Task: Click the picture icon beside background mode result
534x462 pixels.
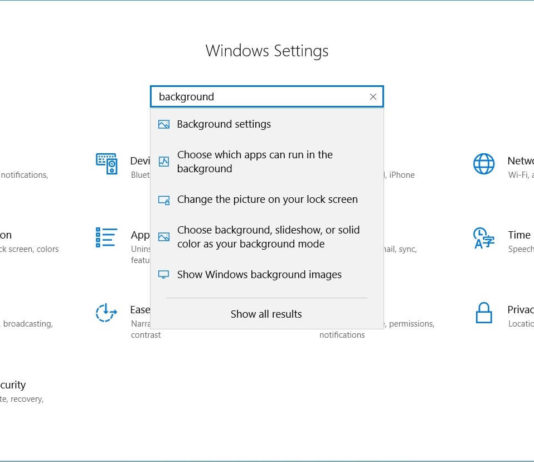Action: pos(164,237)
